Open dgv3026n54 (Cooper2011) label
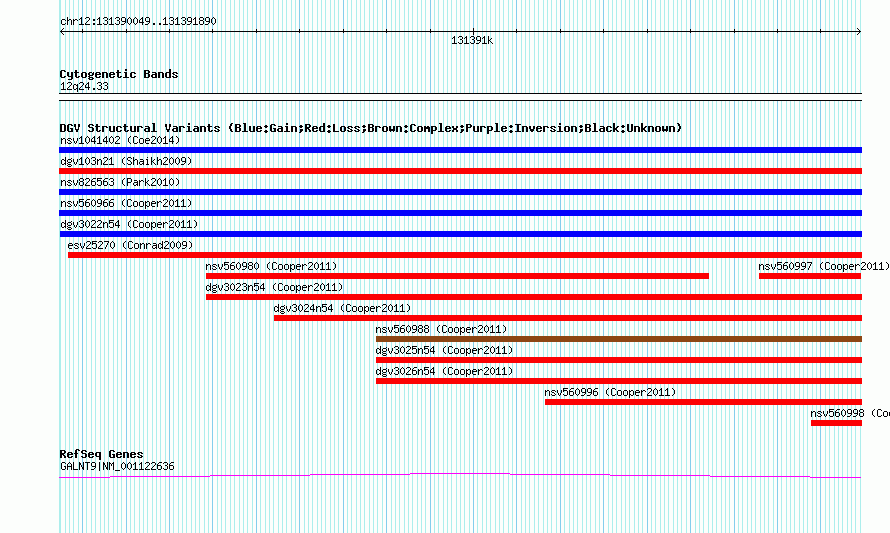 coord(444,371)
